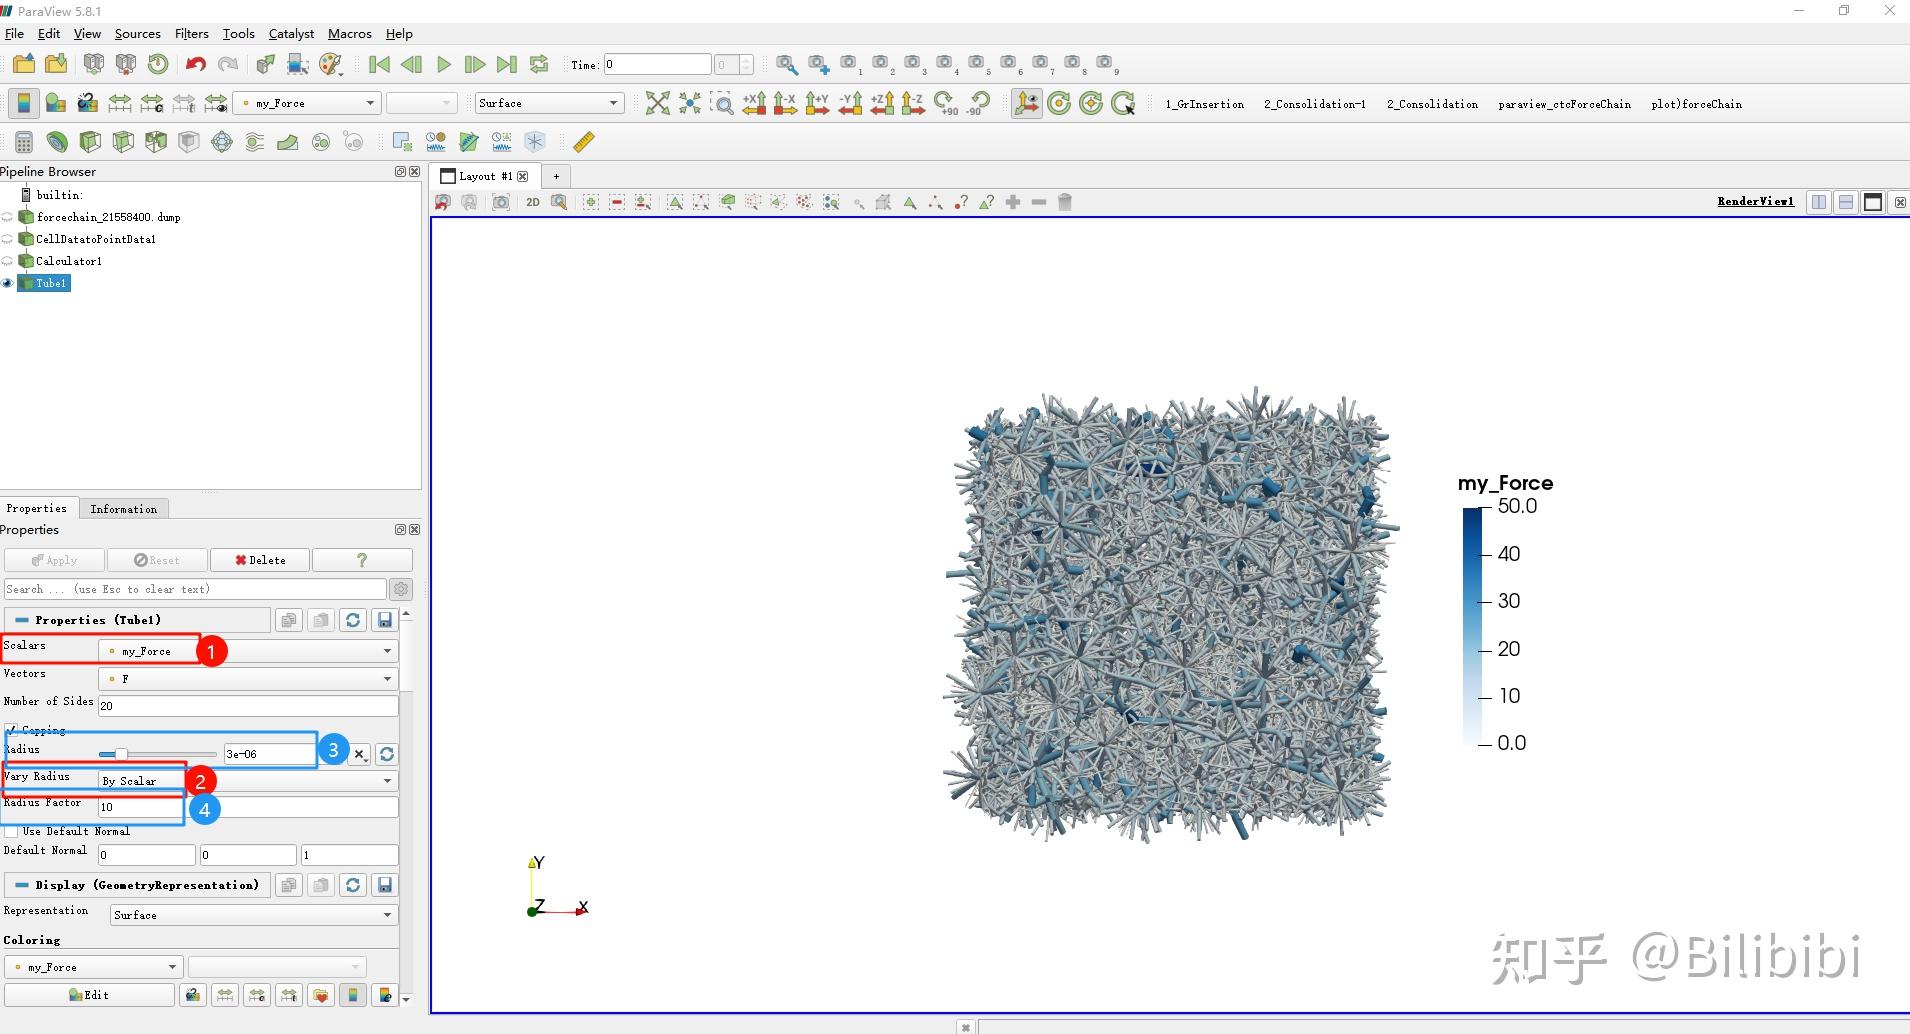Toggle the Capping checkbox
The height and width of the screenshot is (1034, 1910).
[11, 730]
